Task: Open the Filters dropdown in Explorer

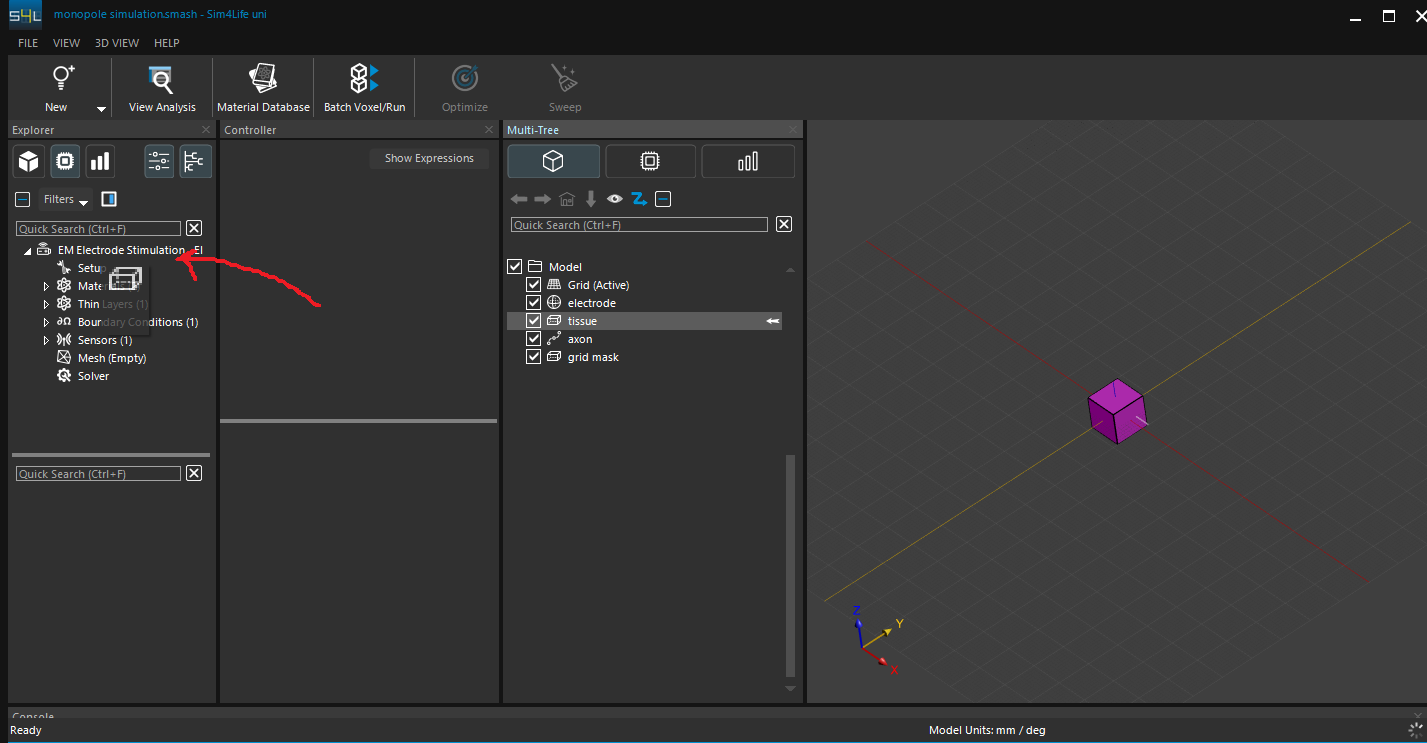Action: (x=66, y=199)
